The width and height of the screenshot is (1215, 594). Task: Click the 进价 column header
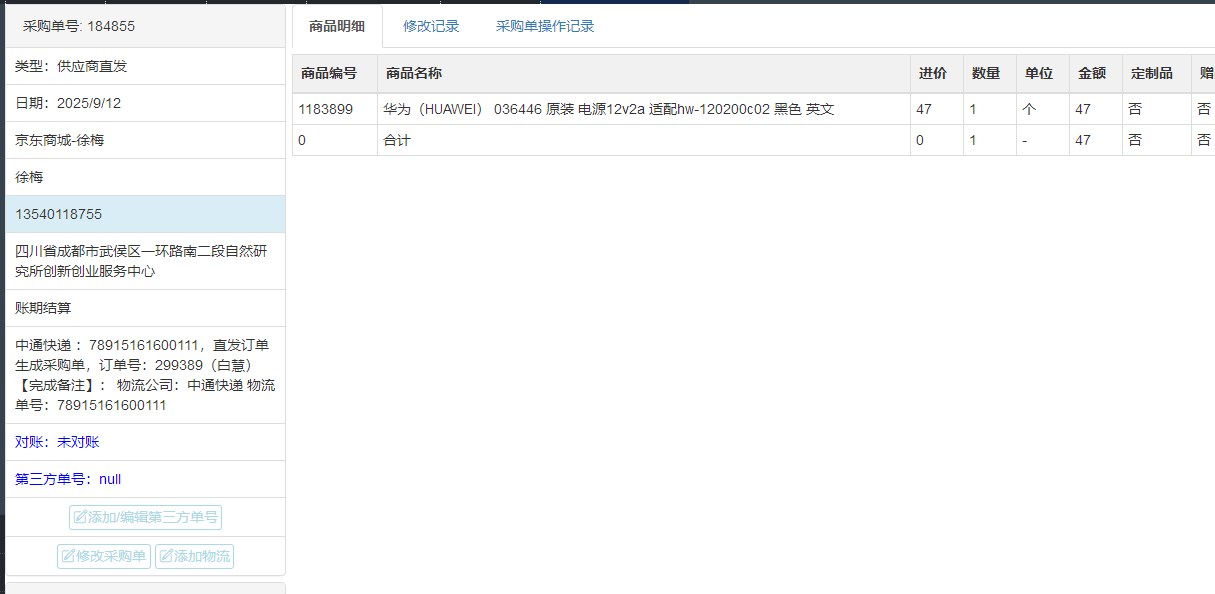[933, 73]
